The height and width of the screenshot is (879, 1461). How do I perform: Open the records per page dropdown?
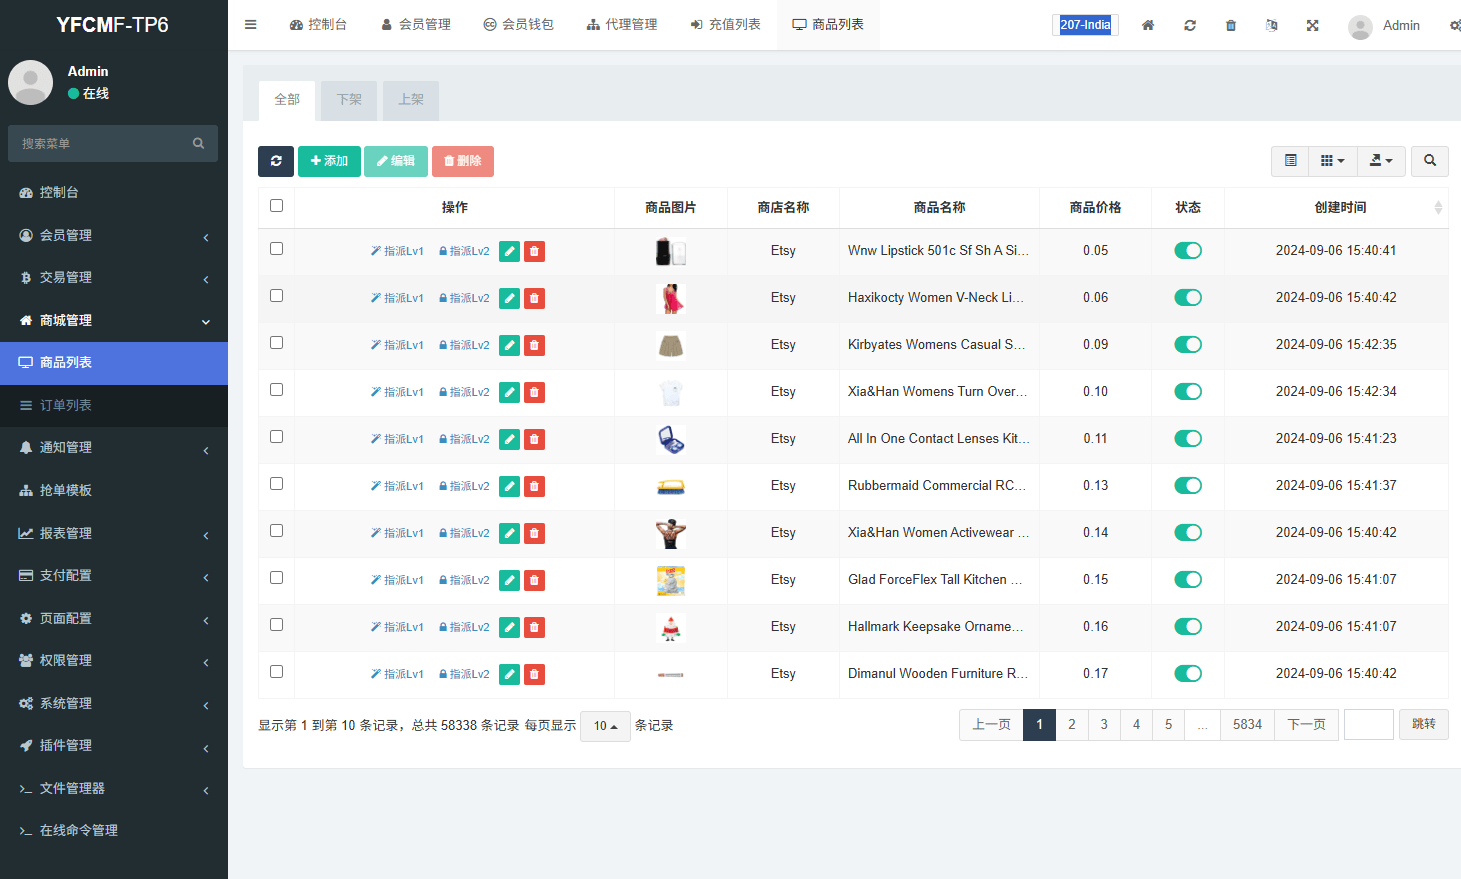[605, 726]
